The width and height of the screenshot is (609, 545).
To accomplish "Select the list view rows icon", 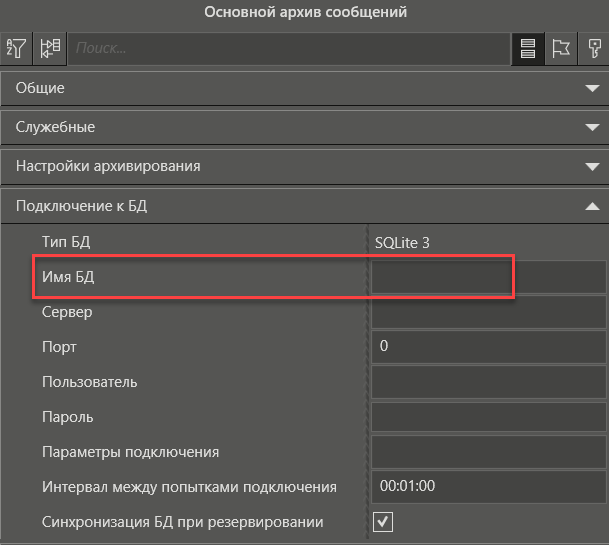I will click(527, 49).
